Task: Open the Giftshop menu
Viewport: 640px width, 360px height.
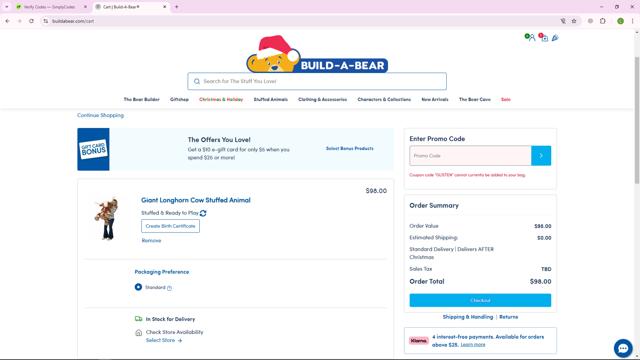Action: point(179,100)
